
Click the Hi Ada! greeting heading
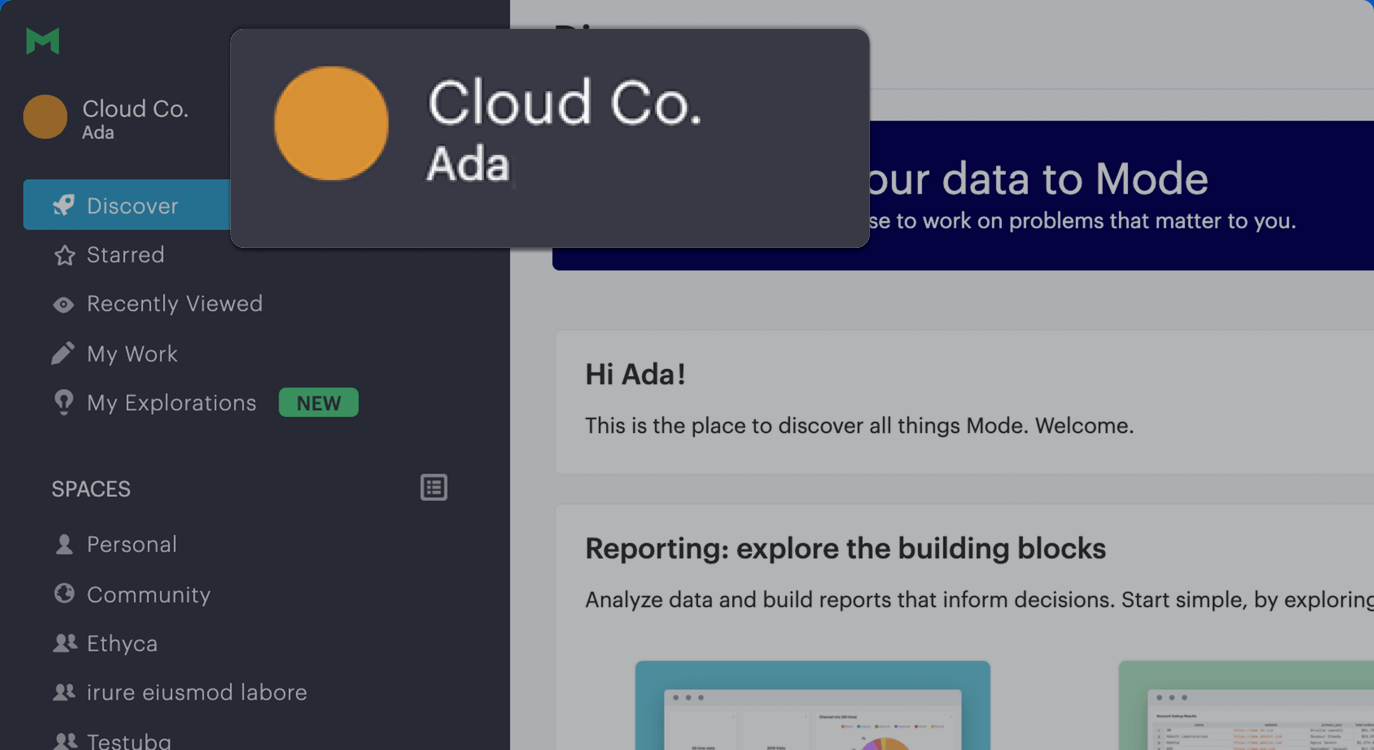(635, 375)
